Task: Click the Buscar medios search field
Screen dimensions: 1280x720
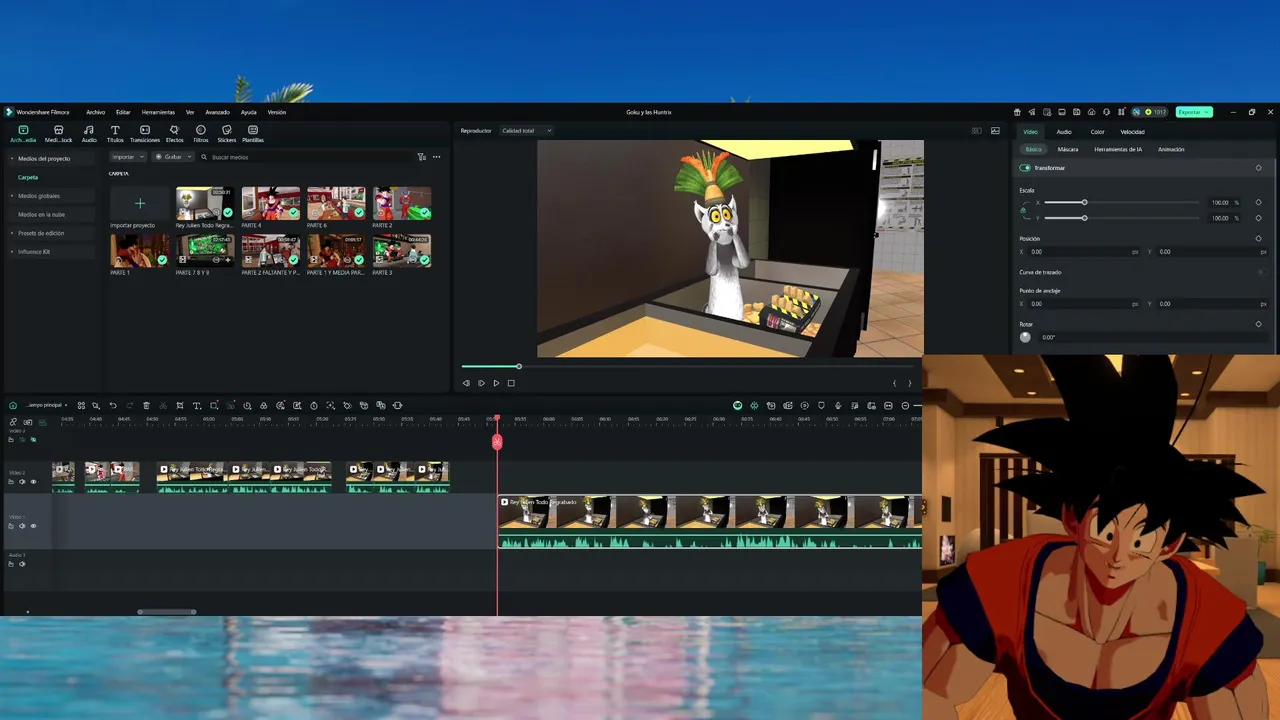Action: [x=305, y=157]
